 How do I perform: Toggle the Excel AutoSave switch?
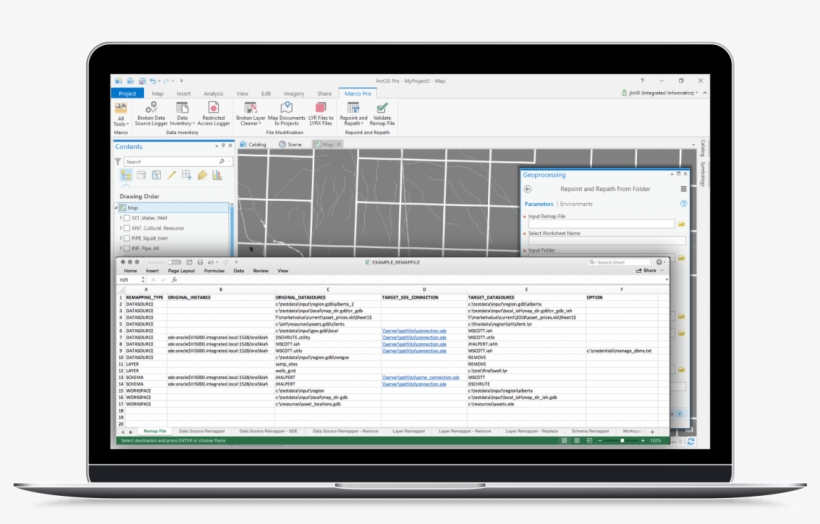[174, 262]
